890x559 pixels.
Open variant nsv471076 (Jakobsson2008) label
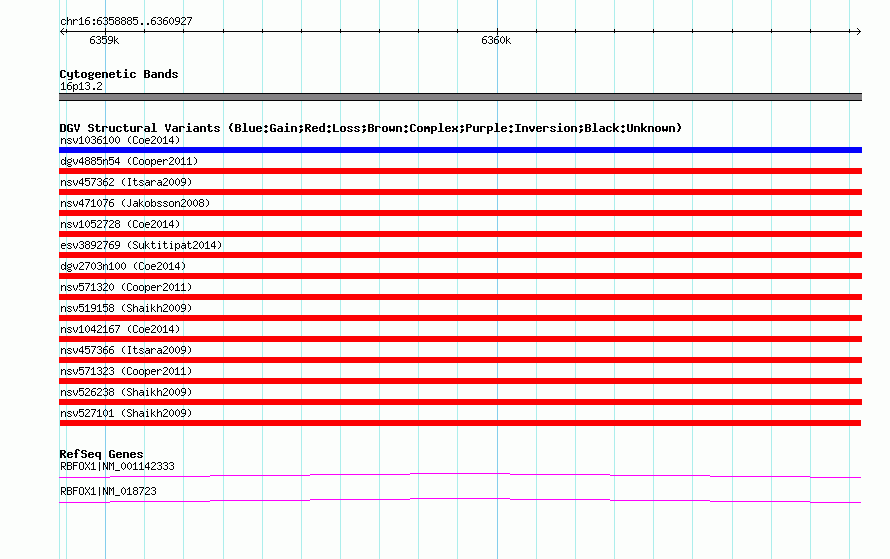(135, 203)
